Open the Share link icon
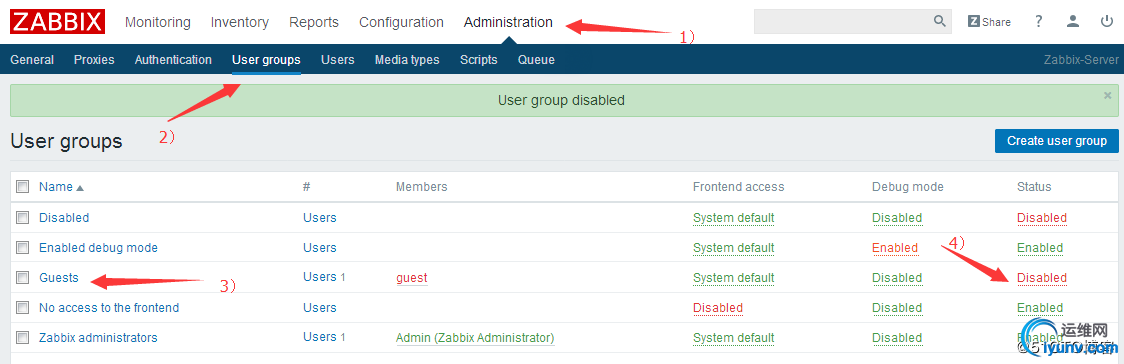Image resolution: width=1124 pixels, height=364 pixels. coord(989,21)
